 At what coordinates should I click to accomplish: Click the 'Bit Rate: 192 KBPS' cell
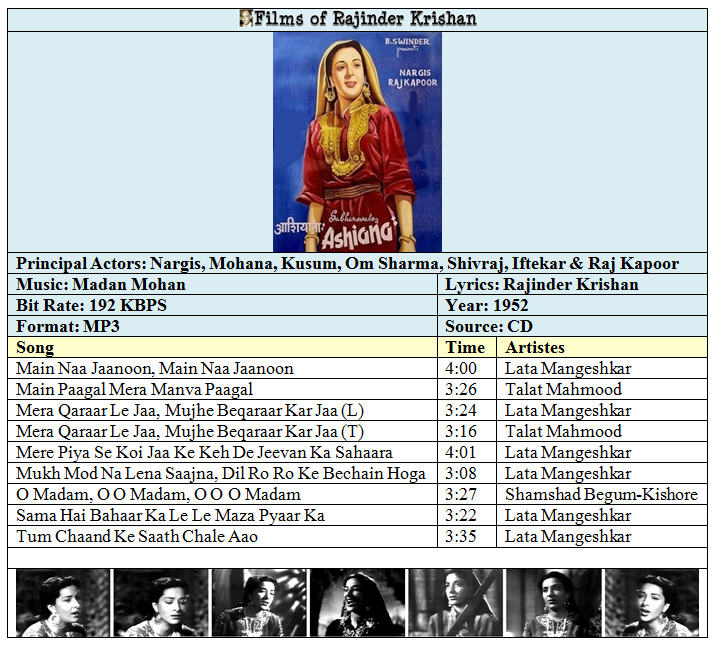pyautogui.click(x=222, y=305)
